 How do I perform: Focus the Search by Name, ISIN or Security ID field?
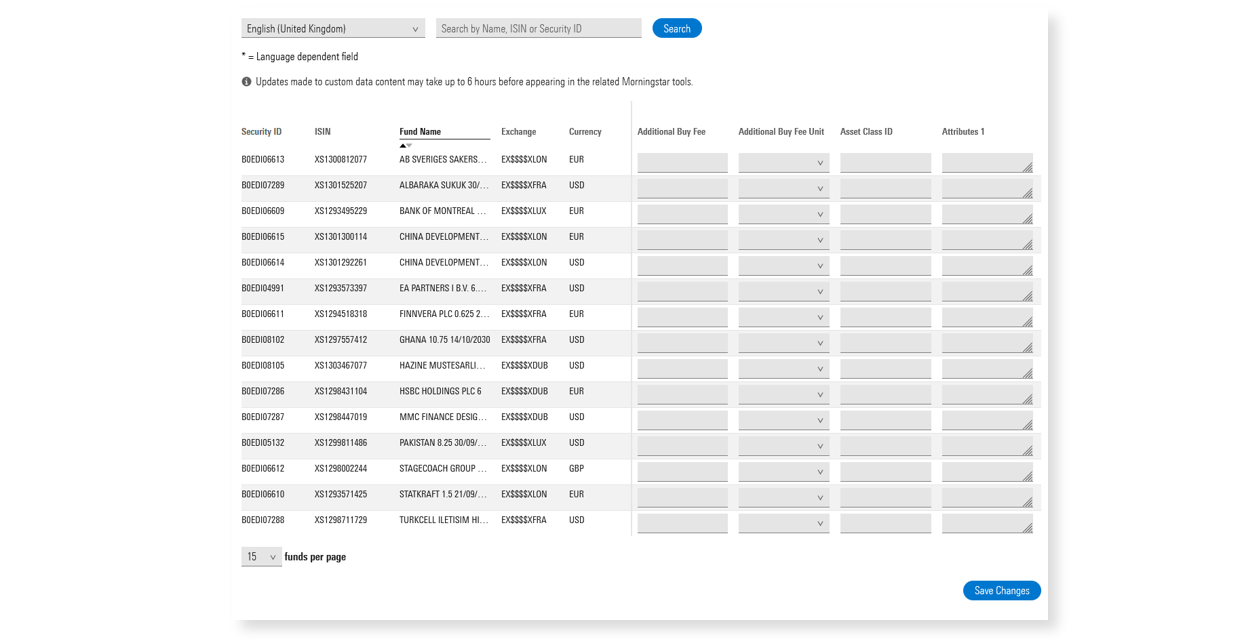tap(538, 29)
